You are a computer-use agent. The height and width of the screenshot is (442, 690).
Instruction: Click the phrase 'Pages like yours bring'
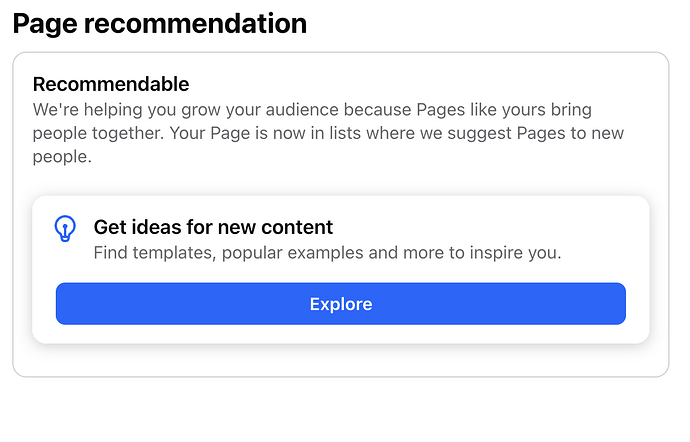click(504, 110)
